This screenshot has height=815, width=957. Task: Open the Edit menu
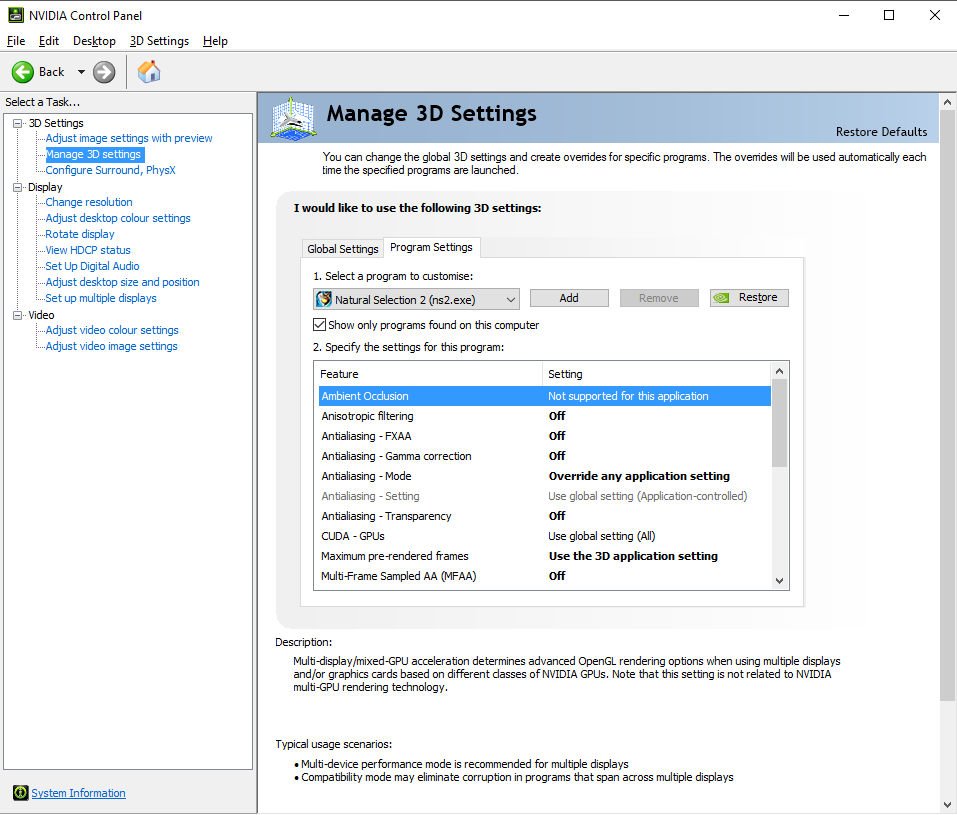pyautogui.click(x=49, y=41)
